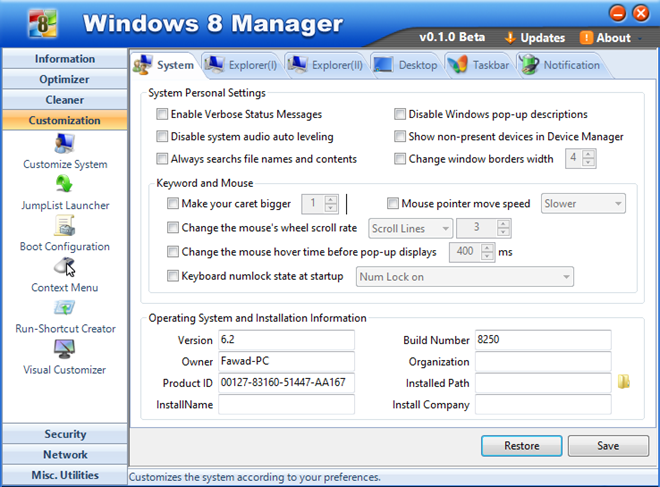Open the Context Menu tool icon
Image resolution: width=660 pixels, height=487 pixels.
64,267
